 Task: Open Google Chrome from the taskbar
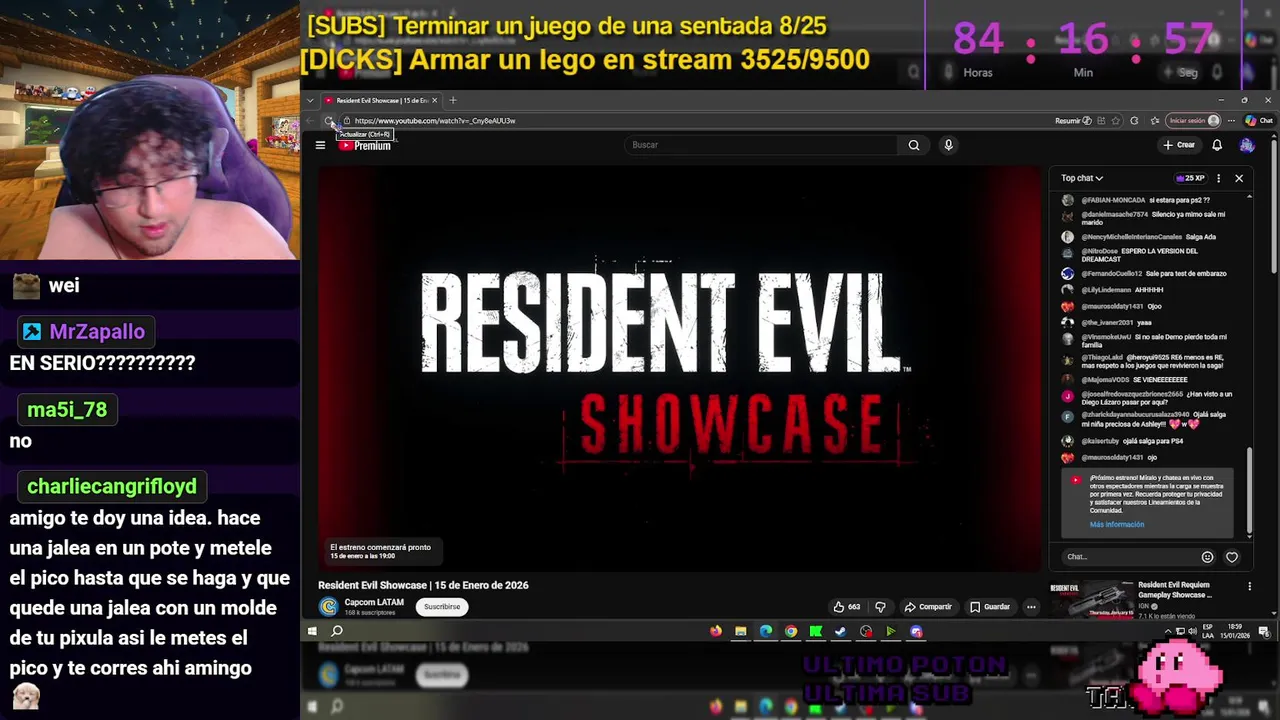pos(791,631)
